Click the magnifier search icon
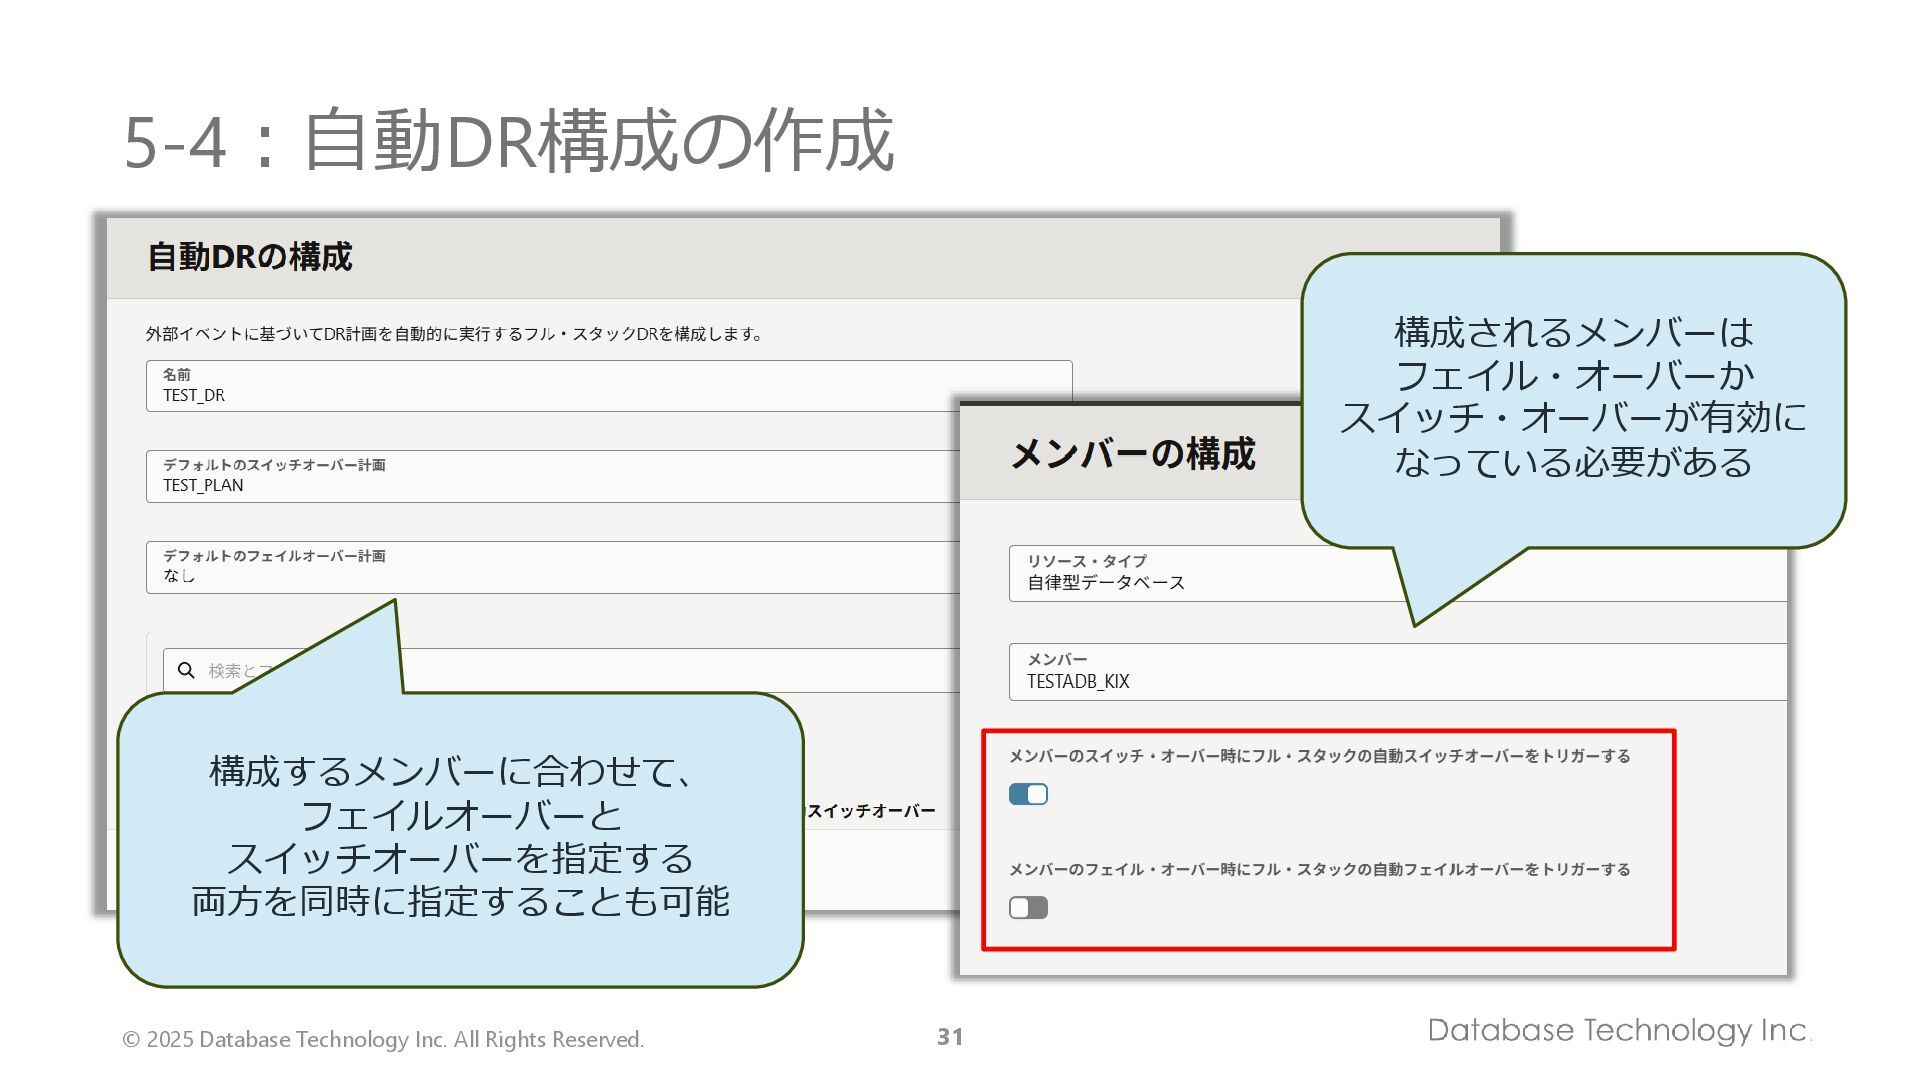1920x1080 pixels. [x=186, y=670]
